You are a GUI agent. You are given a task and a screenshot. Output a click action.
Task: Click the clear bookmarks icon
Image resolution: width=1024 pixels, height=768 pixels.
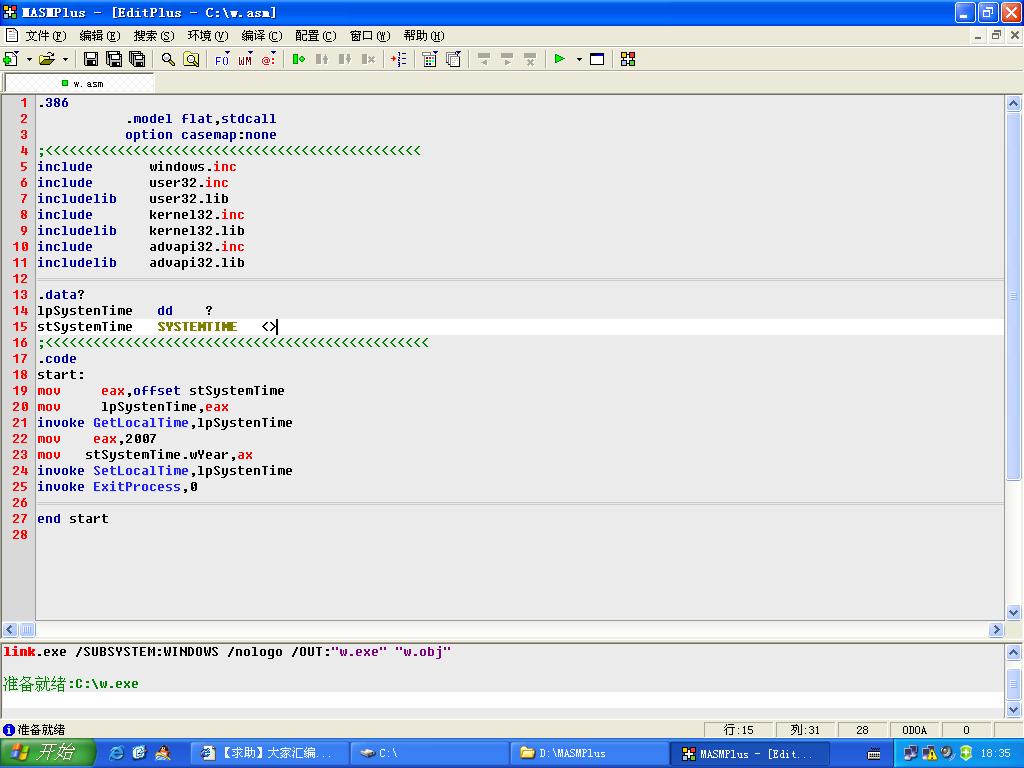[368, 59]
